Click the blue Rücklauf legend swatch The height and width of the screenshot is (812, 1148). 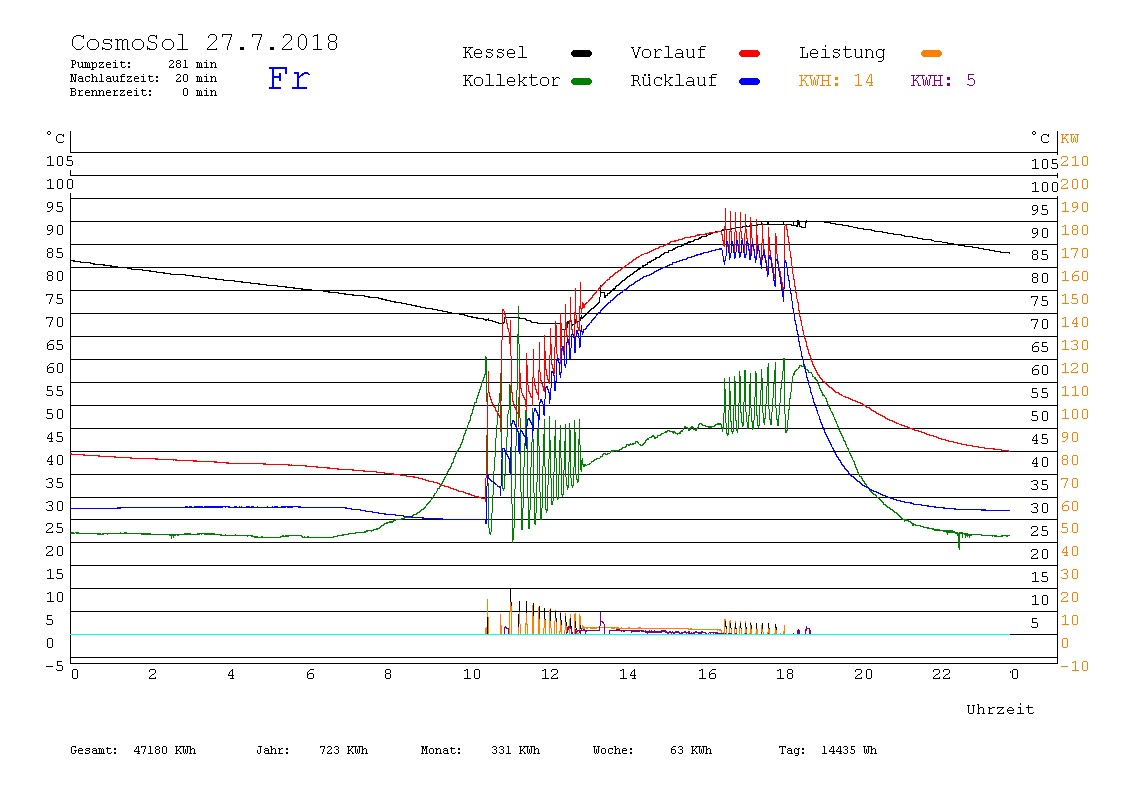tap(750, 81)
